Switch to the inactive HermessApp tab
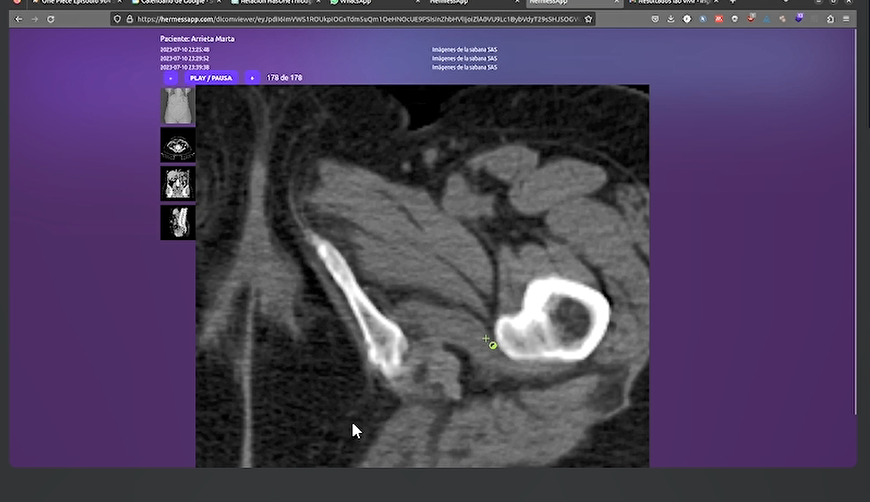The image size is (870, 502). coord(473,2)
